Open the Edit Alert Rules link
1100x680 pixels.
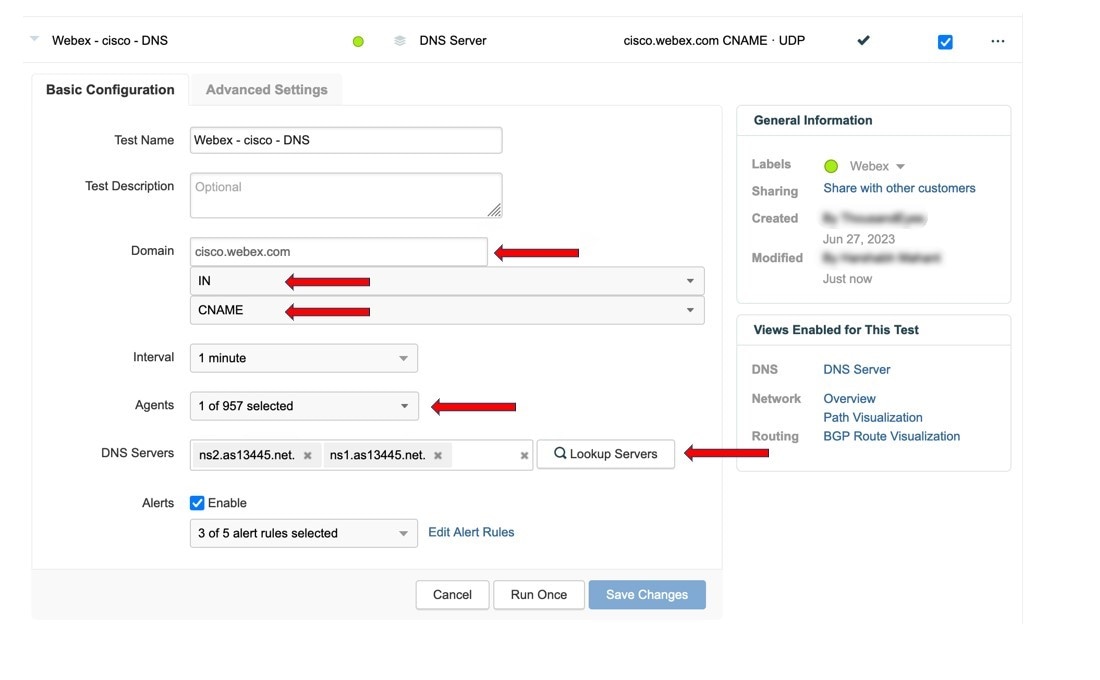tap(471, 533)
